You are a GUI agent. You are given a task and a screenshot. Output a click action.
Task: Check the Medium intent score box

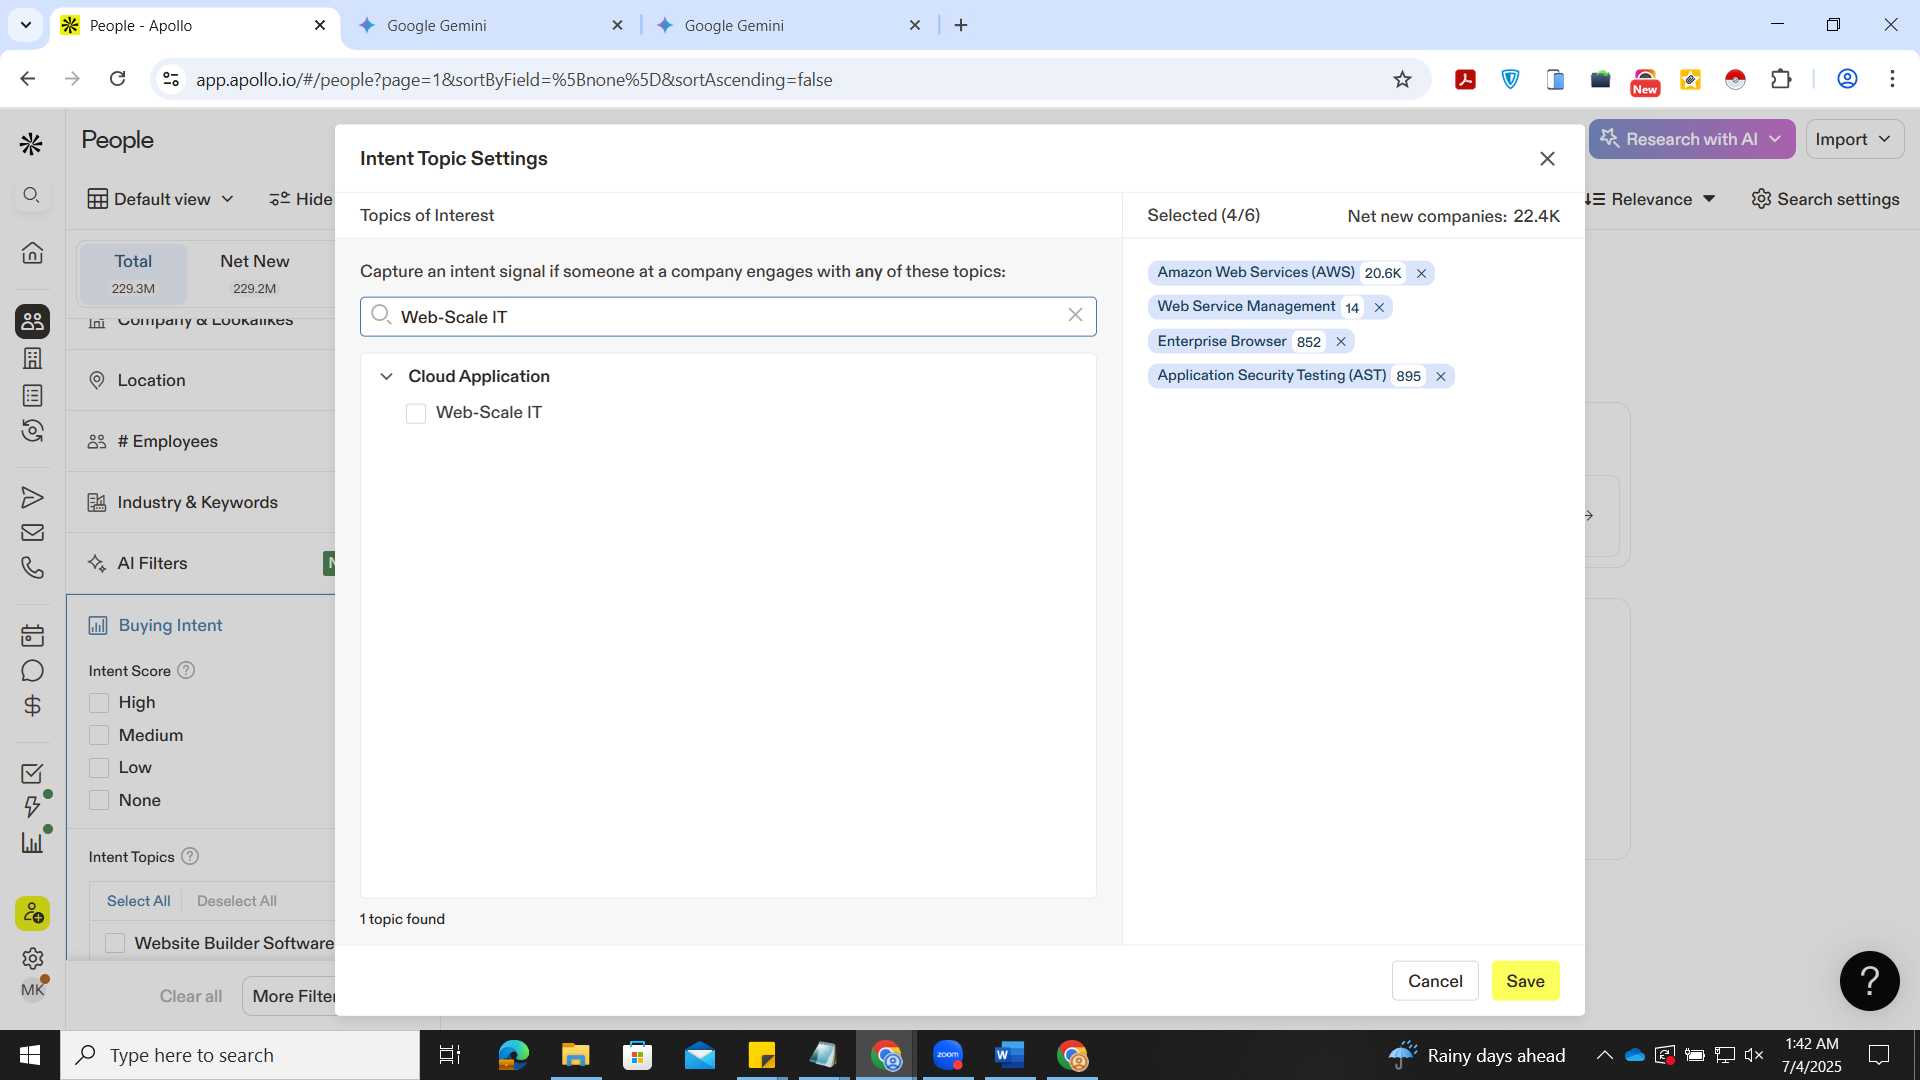tap(99, 735)
